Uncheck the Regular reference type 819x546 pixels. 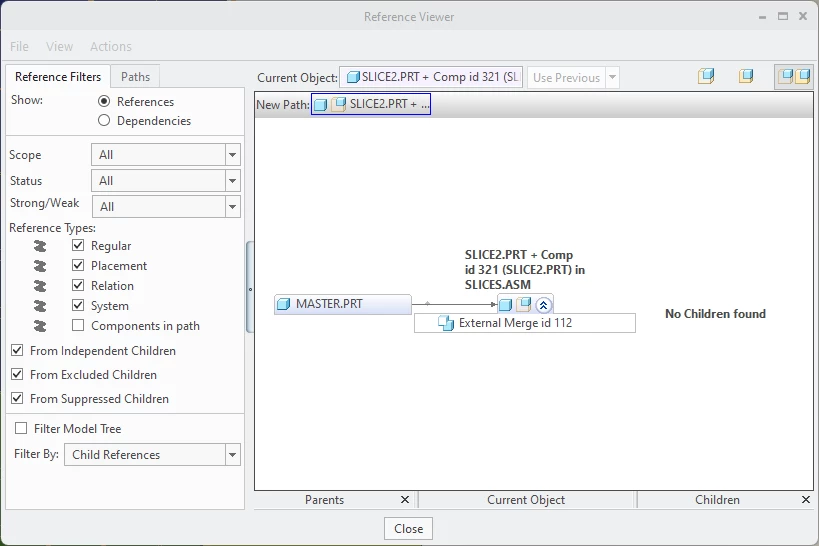pyautogui.click(x=78, y=245)
